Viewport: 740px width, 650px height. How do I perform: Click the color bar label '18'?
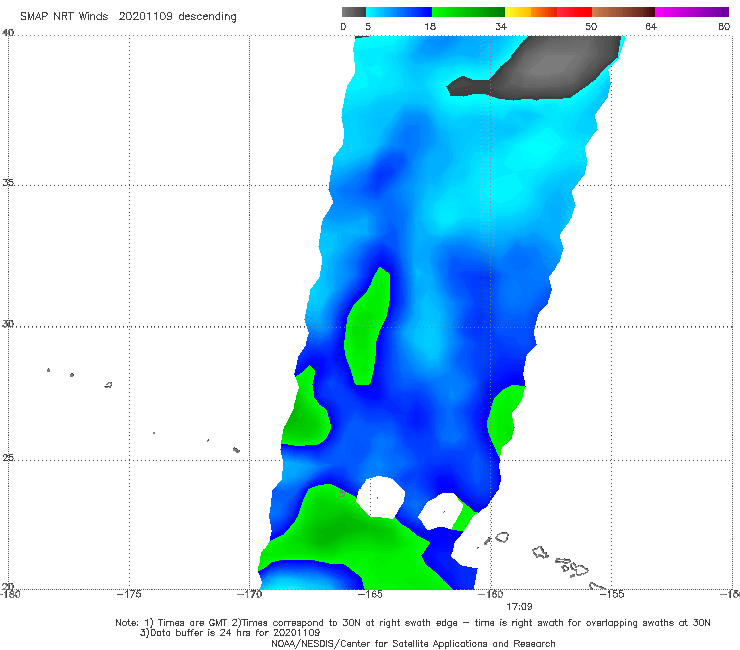(x=430, y=26)
